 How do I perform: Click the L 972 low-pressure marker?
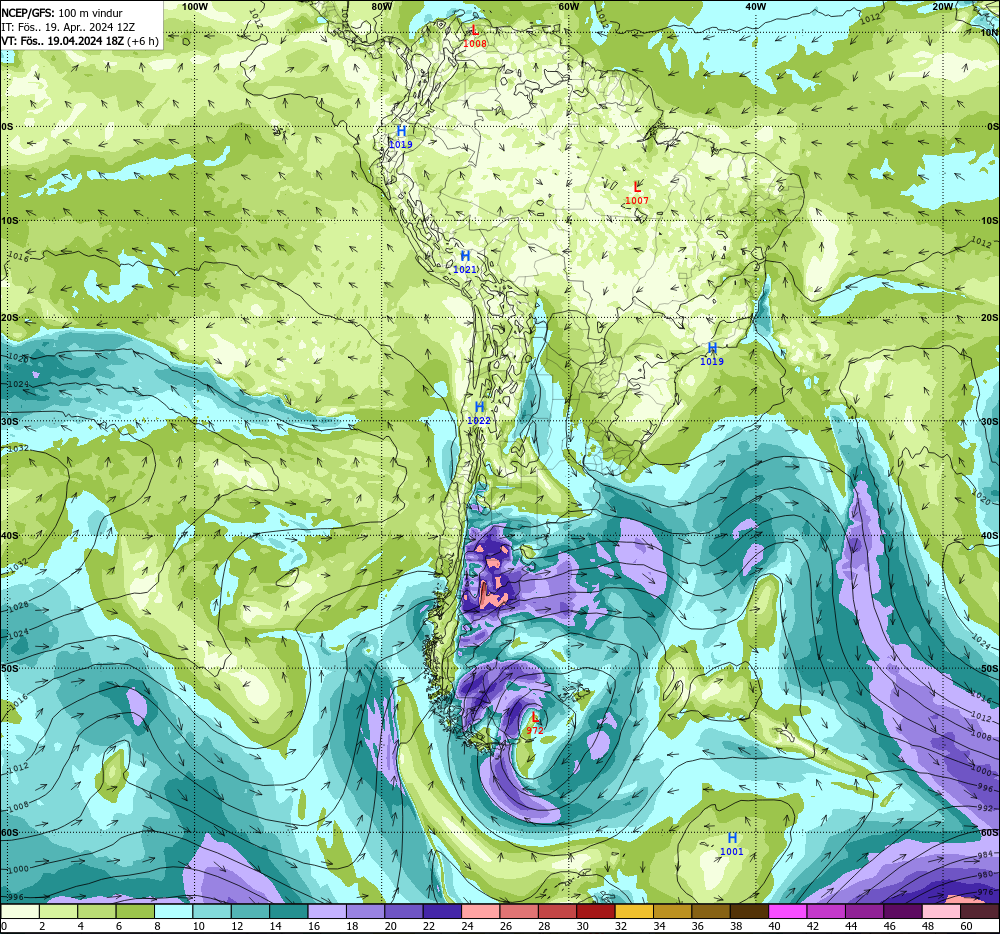click(534, 723)
